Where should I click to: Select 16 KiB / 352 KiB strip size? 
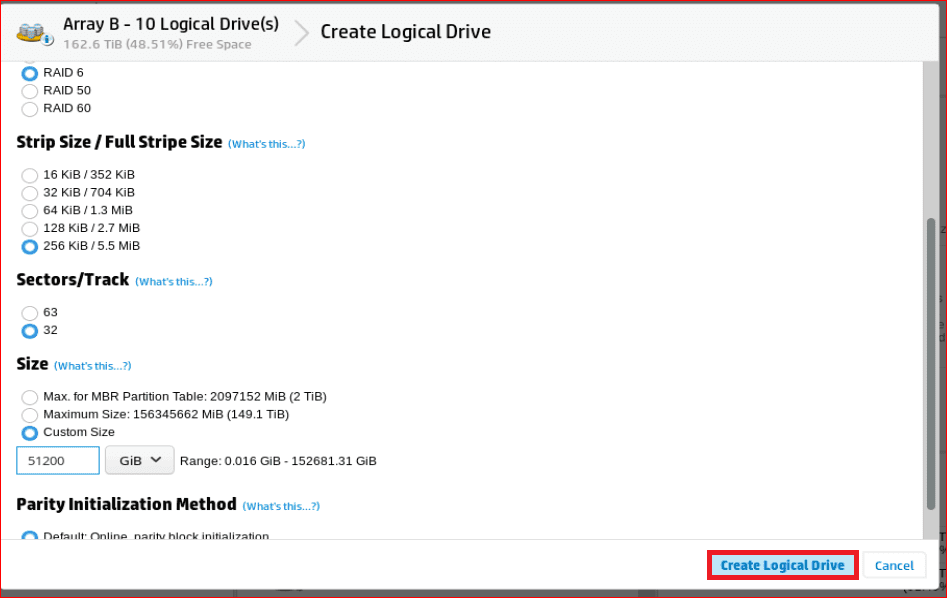pyautogui.click(x=30, y=175)
